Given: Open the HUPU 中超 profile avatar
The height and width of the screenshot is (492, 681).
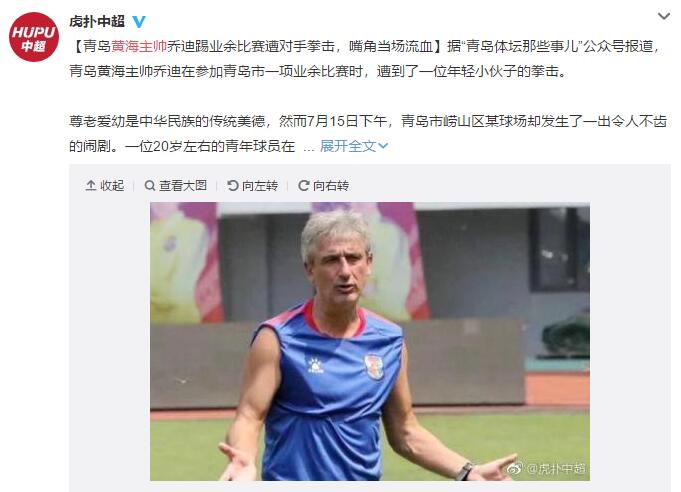Looking at the screenshot, I should click(34, 37).
